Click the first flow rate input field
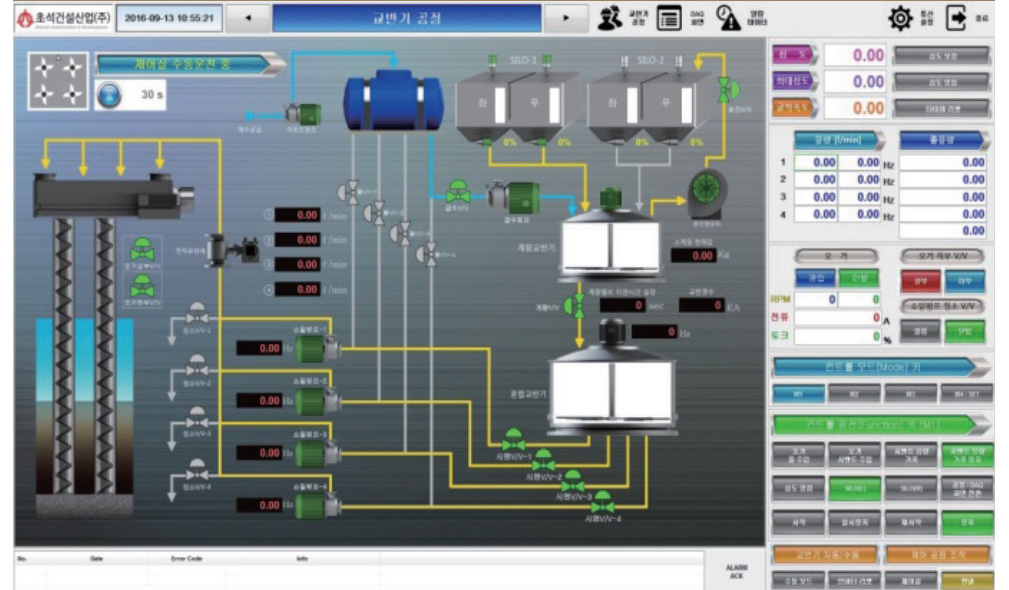 coord(815,162)
